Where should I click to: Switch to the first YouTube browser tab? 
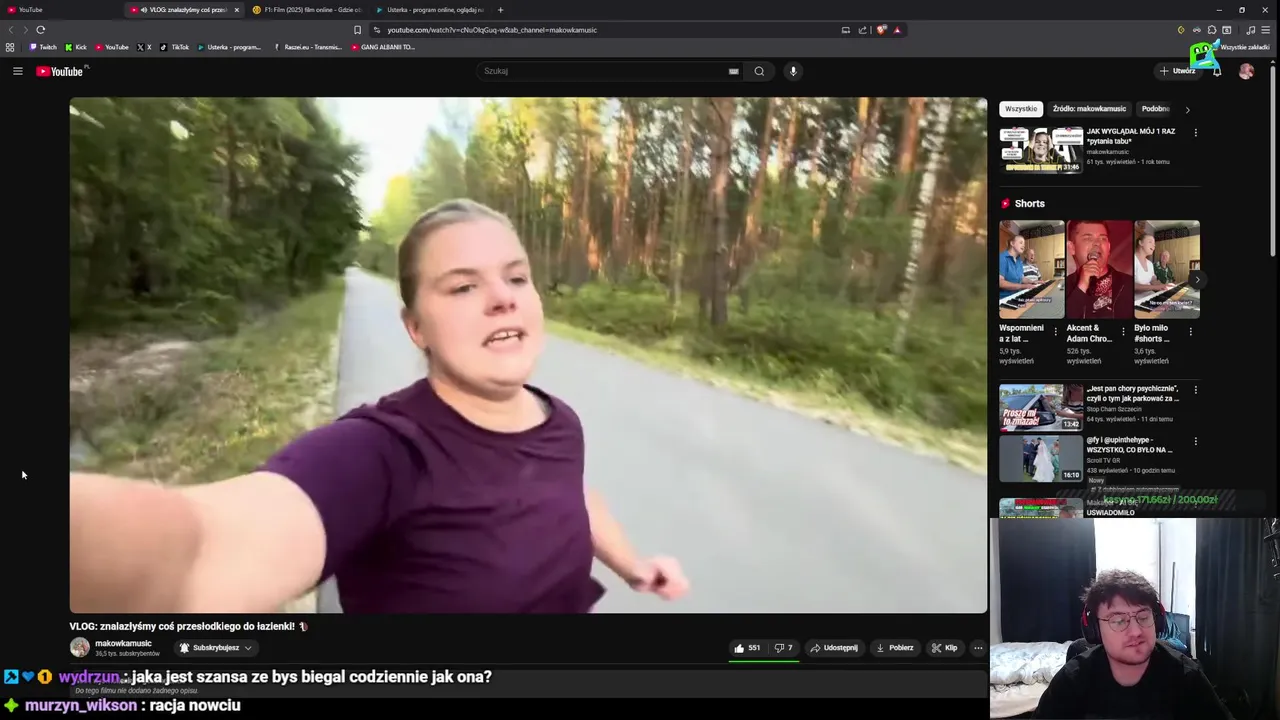[x=60, y=10]
